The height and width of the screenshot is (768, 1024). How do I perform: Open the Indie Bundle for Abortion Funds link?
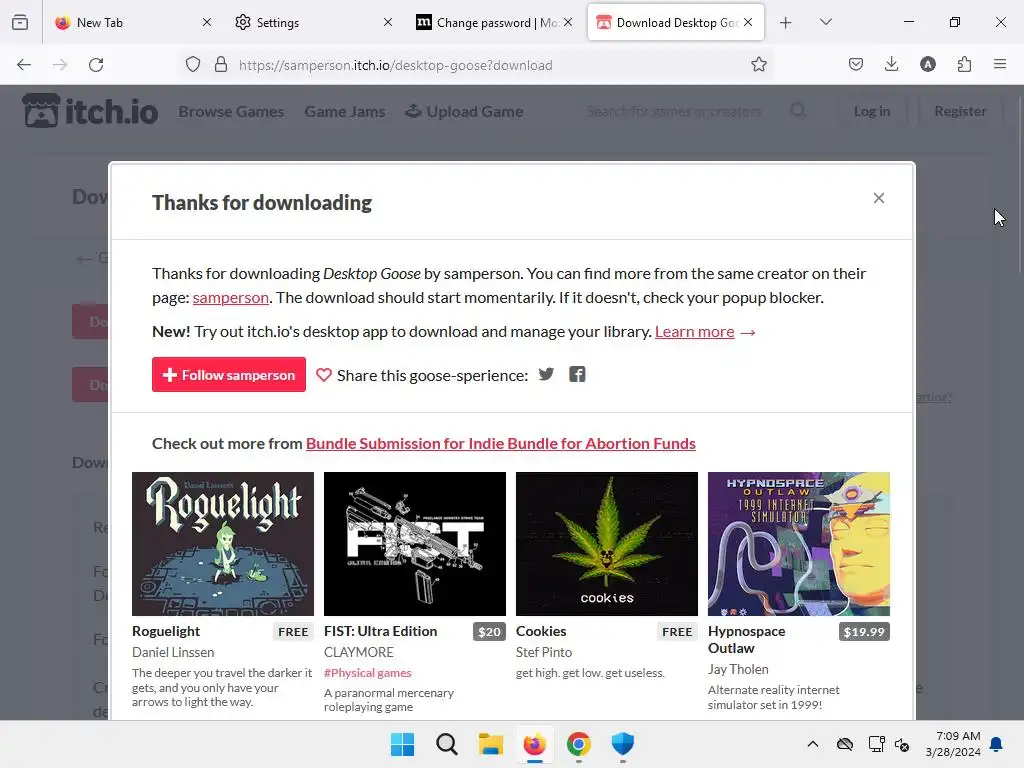pyautogui.click(x=500, y=443)
